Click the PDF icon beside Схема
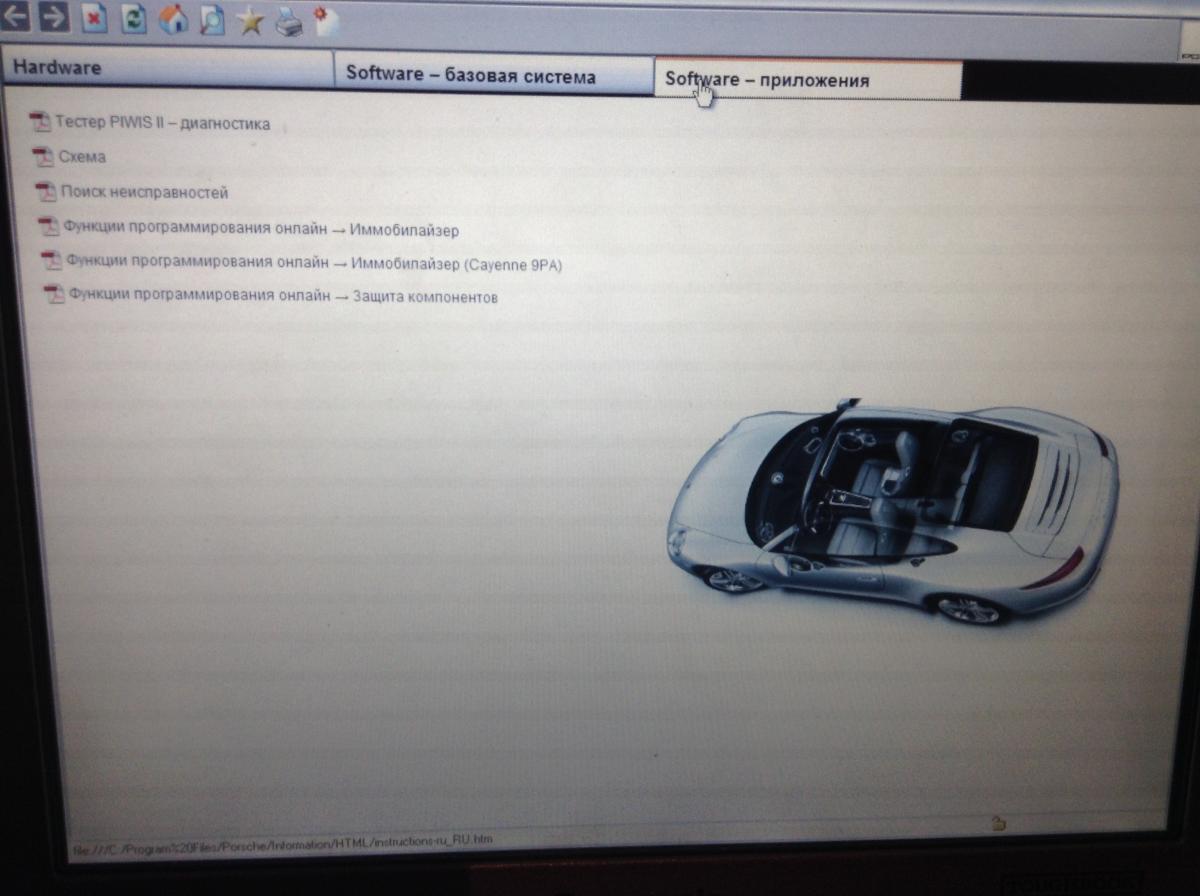This screenshot has width=1200, height=896. [42, 156]
